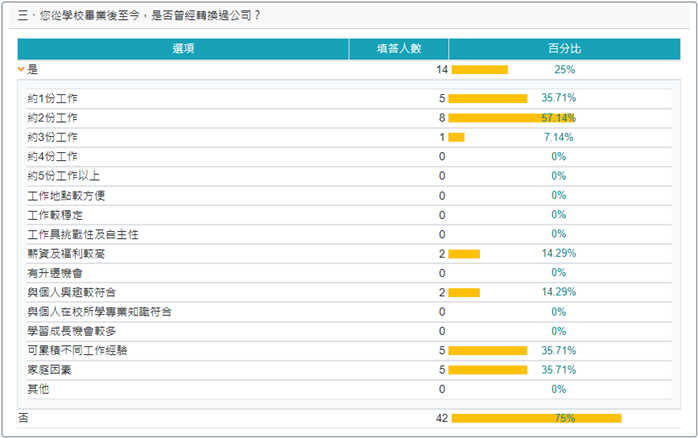The width and height of the screenshot is (698, 438).
Task: Click the 可累積不同工作經驗 option row
Action: click(77, 350)
